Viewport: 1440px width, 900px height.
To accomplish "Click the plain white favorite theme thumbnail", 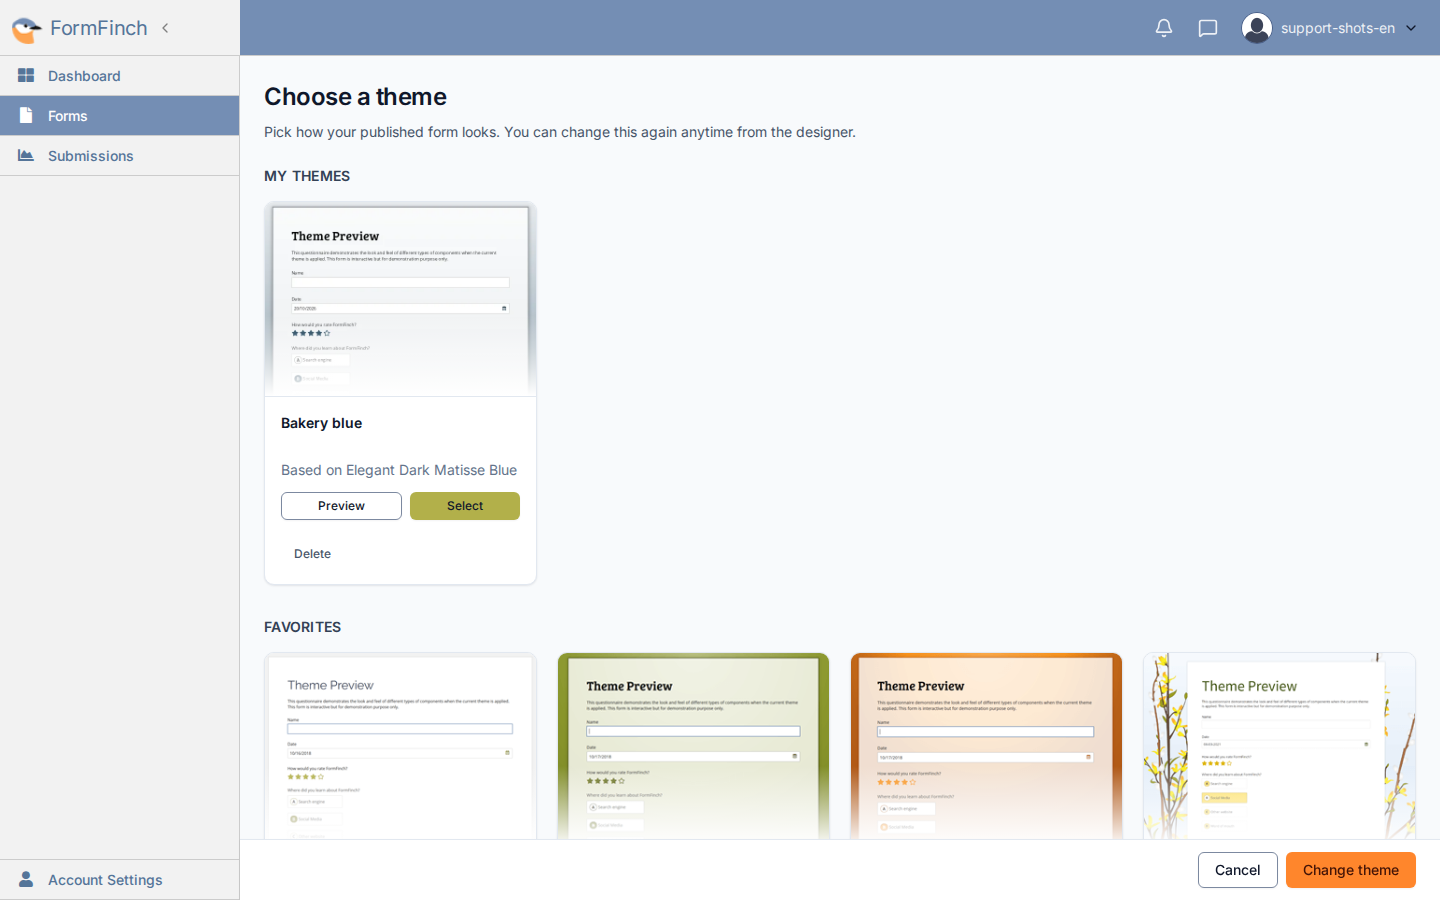I will point(400,746).
